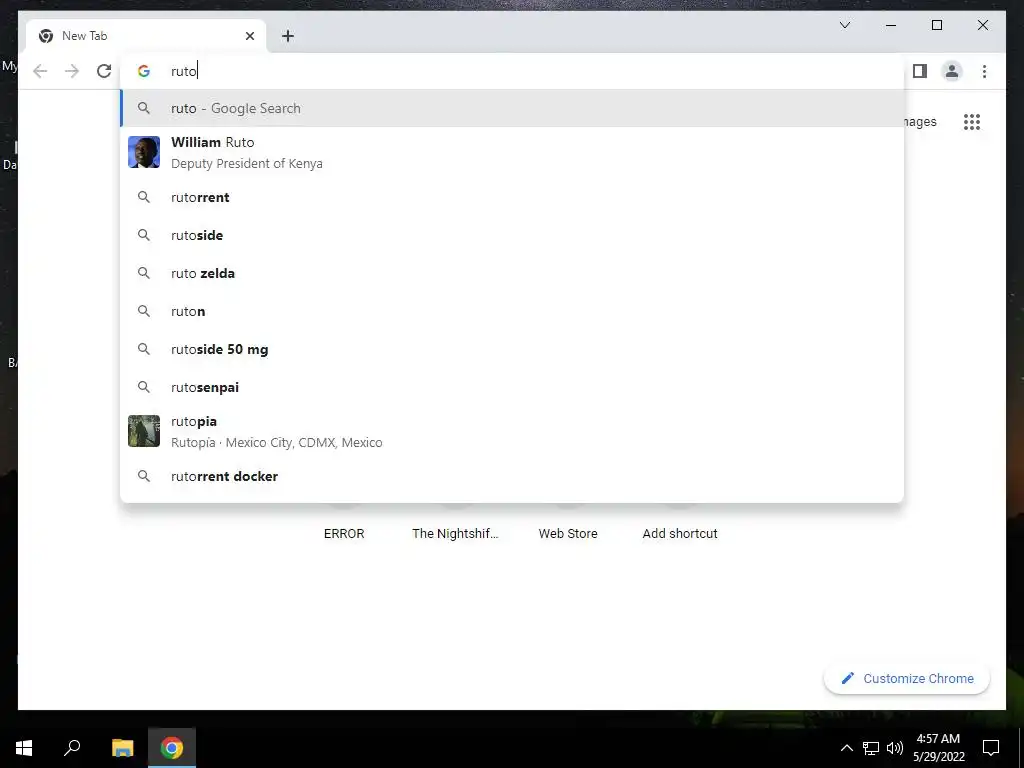Open the volume tray icon
This screenshot has width=1024, height=768.
tap(895, 748)
